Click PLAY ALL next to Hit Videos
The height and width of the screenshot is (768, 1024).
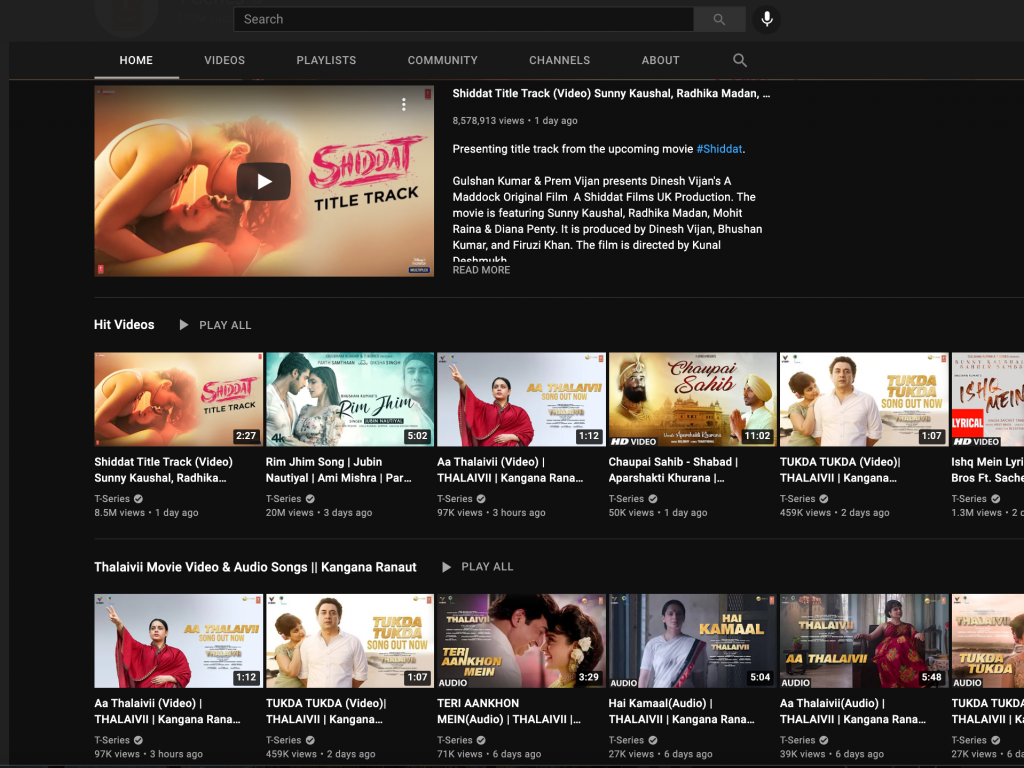click(216, 325)
